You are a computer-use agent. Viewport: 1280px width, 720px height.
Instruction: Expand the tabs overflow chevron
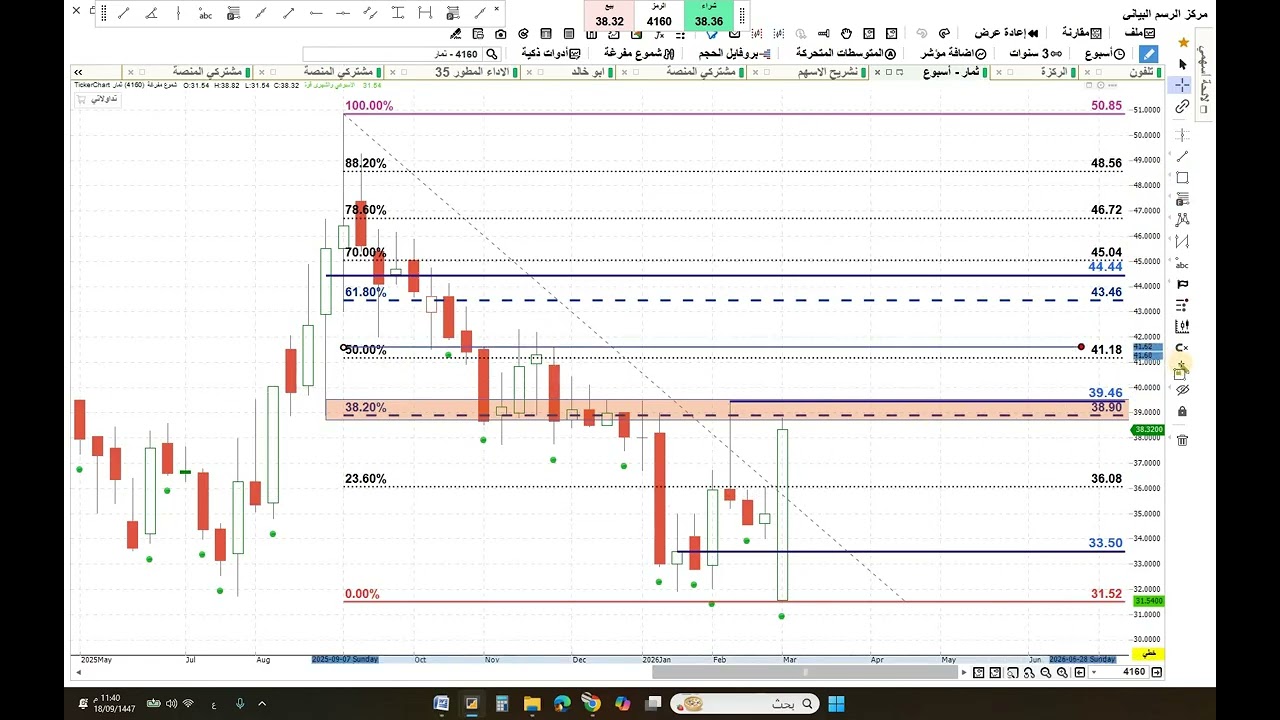[x=78, y=72]
